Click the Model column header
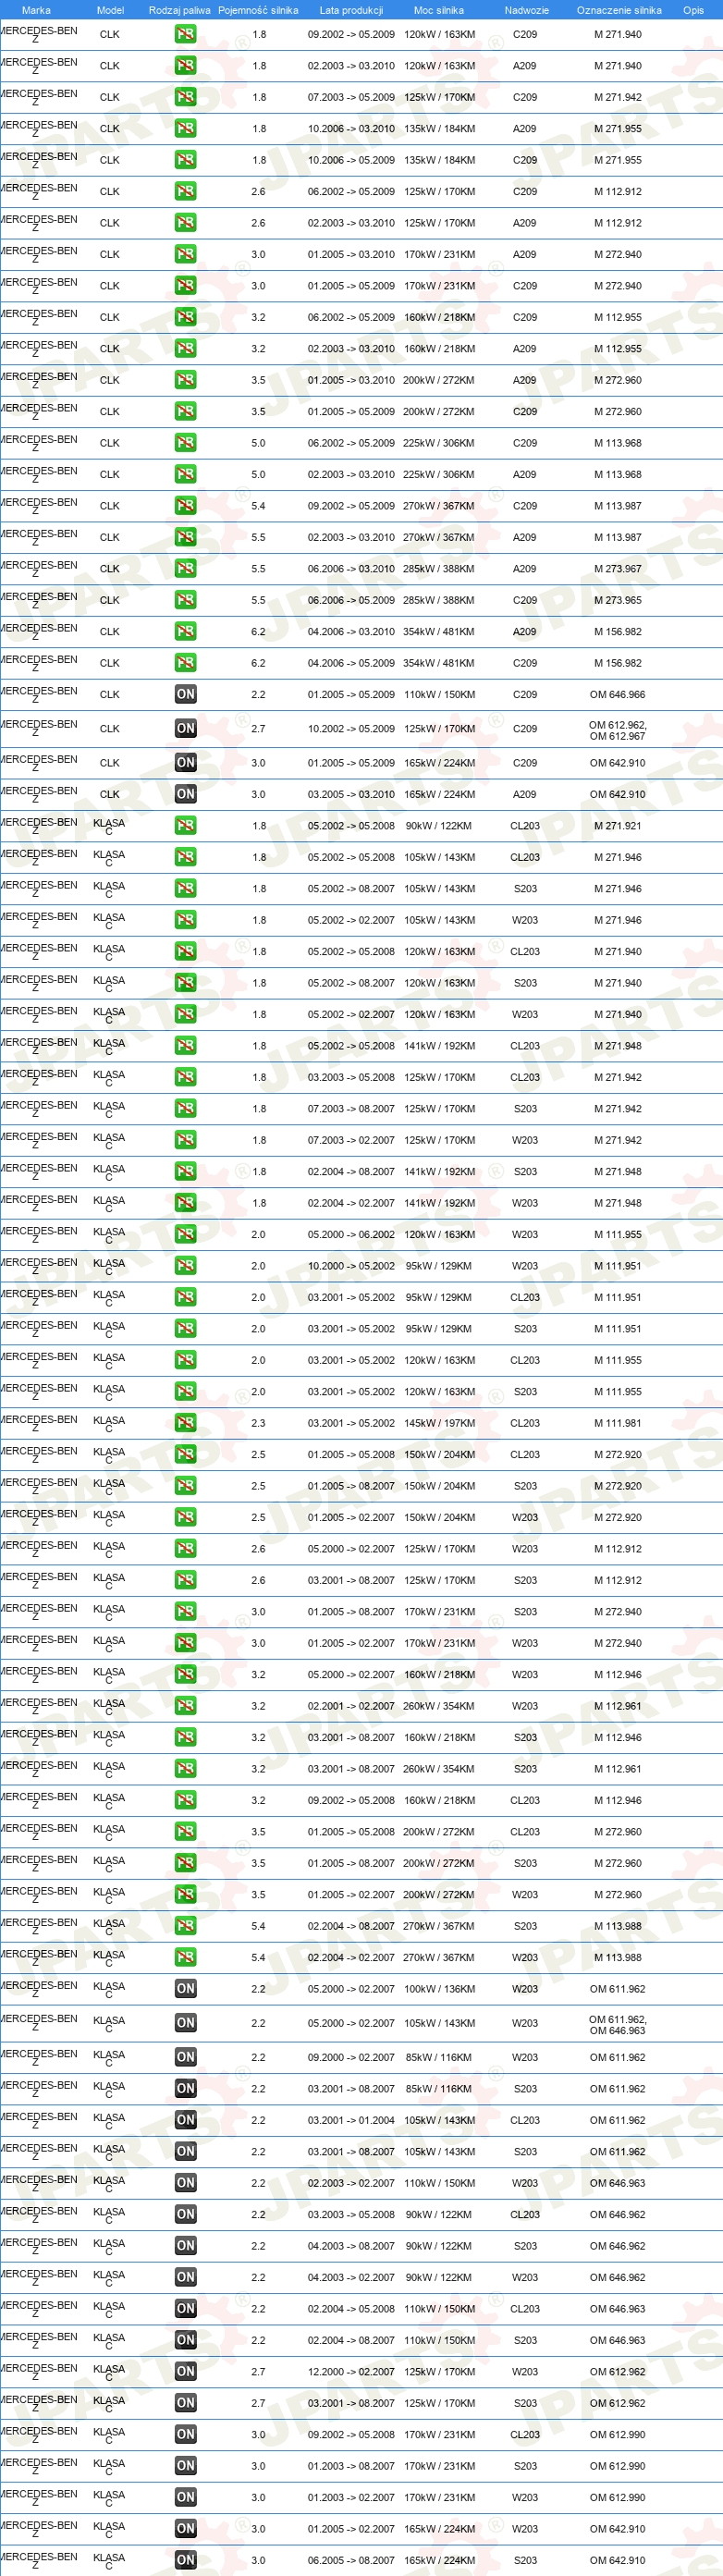Viewport: 723px width, 2576px height. [x=110, y=10]
